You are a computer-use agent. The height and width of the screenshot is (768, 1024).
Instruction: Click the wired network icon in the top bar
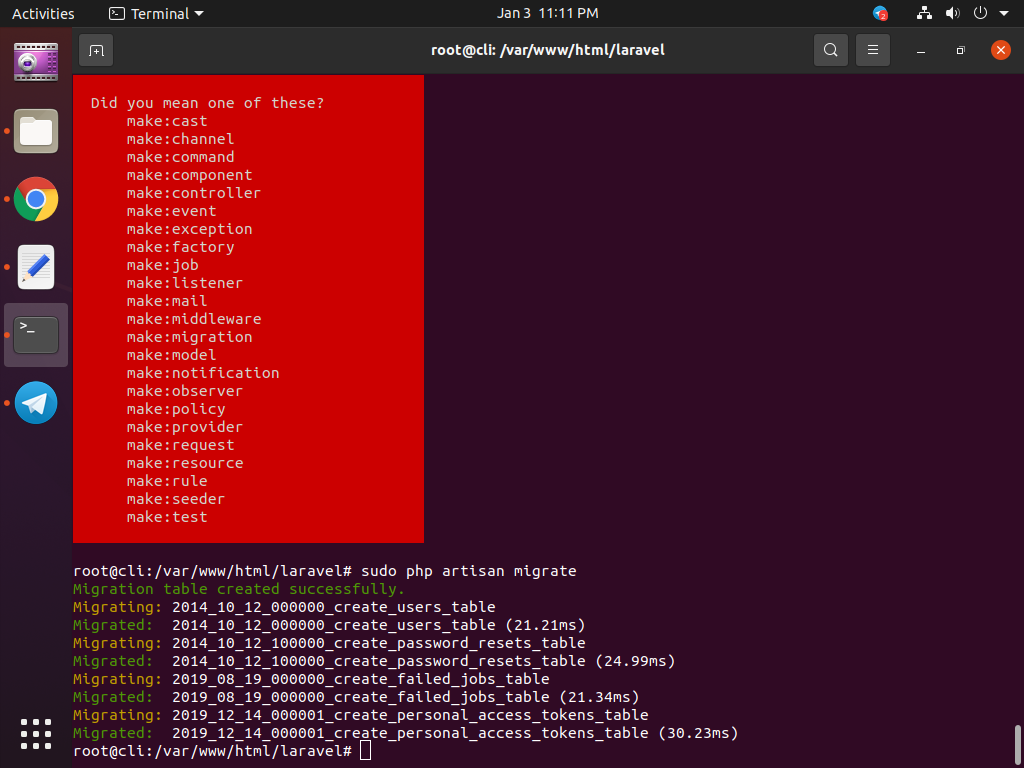click(923, 13)
